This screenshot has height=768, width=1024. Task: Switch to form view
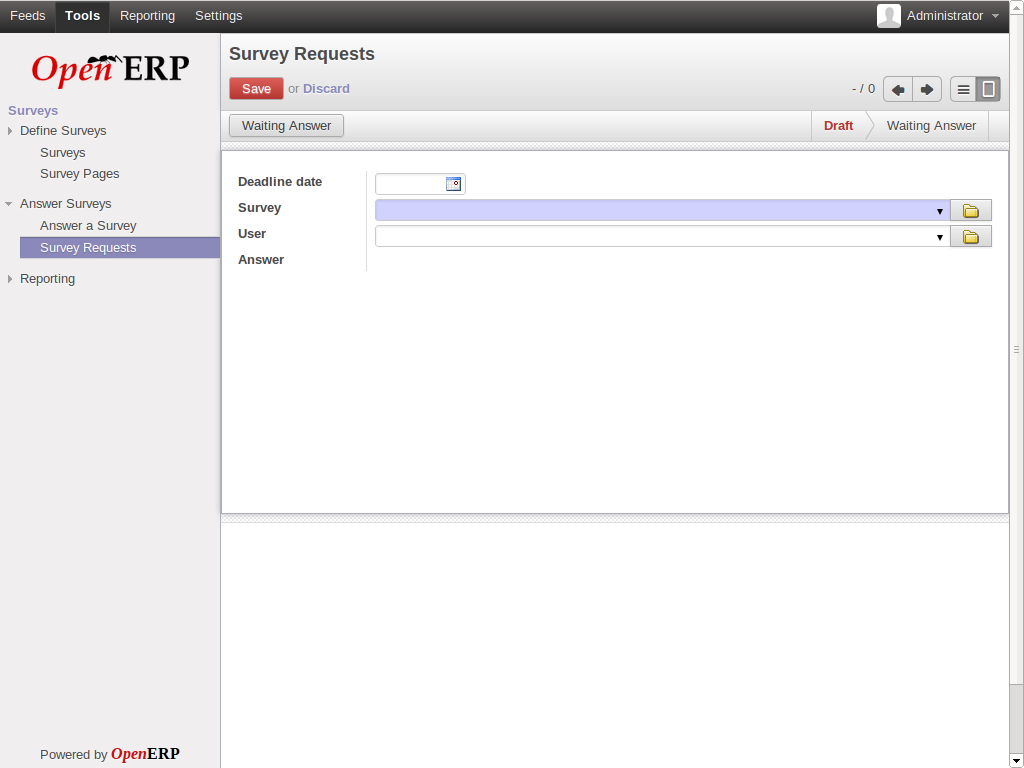[988, 89]
